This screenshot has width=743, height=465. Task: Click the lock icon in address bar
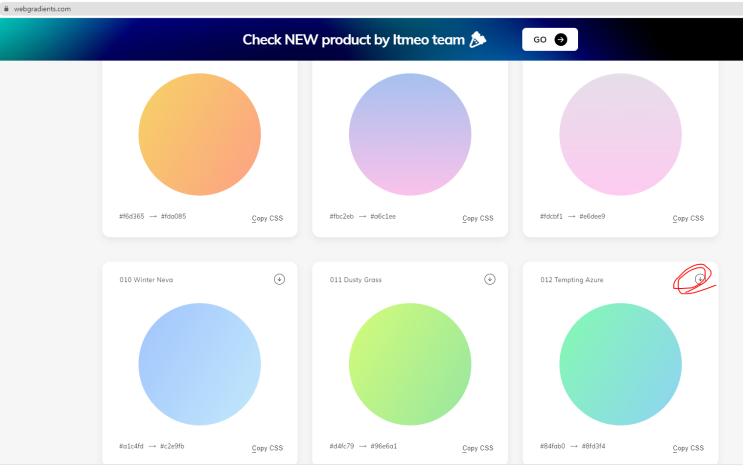6,9
